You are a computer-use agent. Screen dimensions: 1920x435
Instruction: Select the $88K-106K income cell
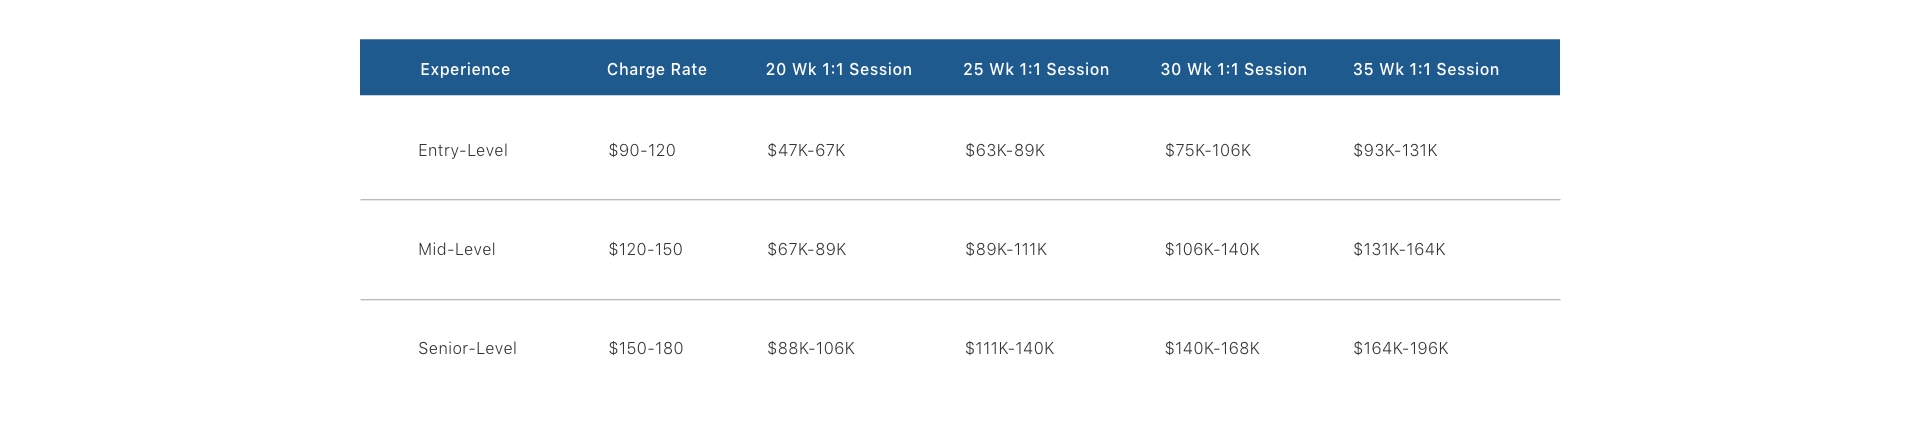click(811, 348)
